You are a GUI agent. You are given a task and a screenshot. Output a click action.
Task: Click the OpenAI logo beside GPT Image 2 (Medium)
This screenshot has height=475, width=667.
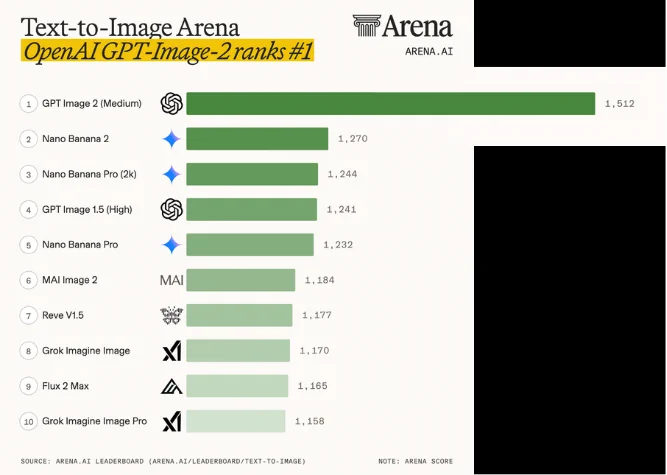tap(171, 103)
